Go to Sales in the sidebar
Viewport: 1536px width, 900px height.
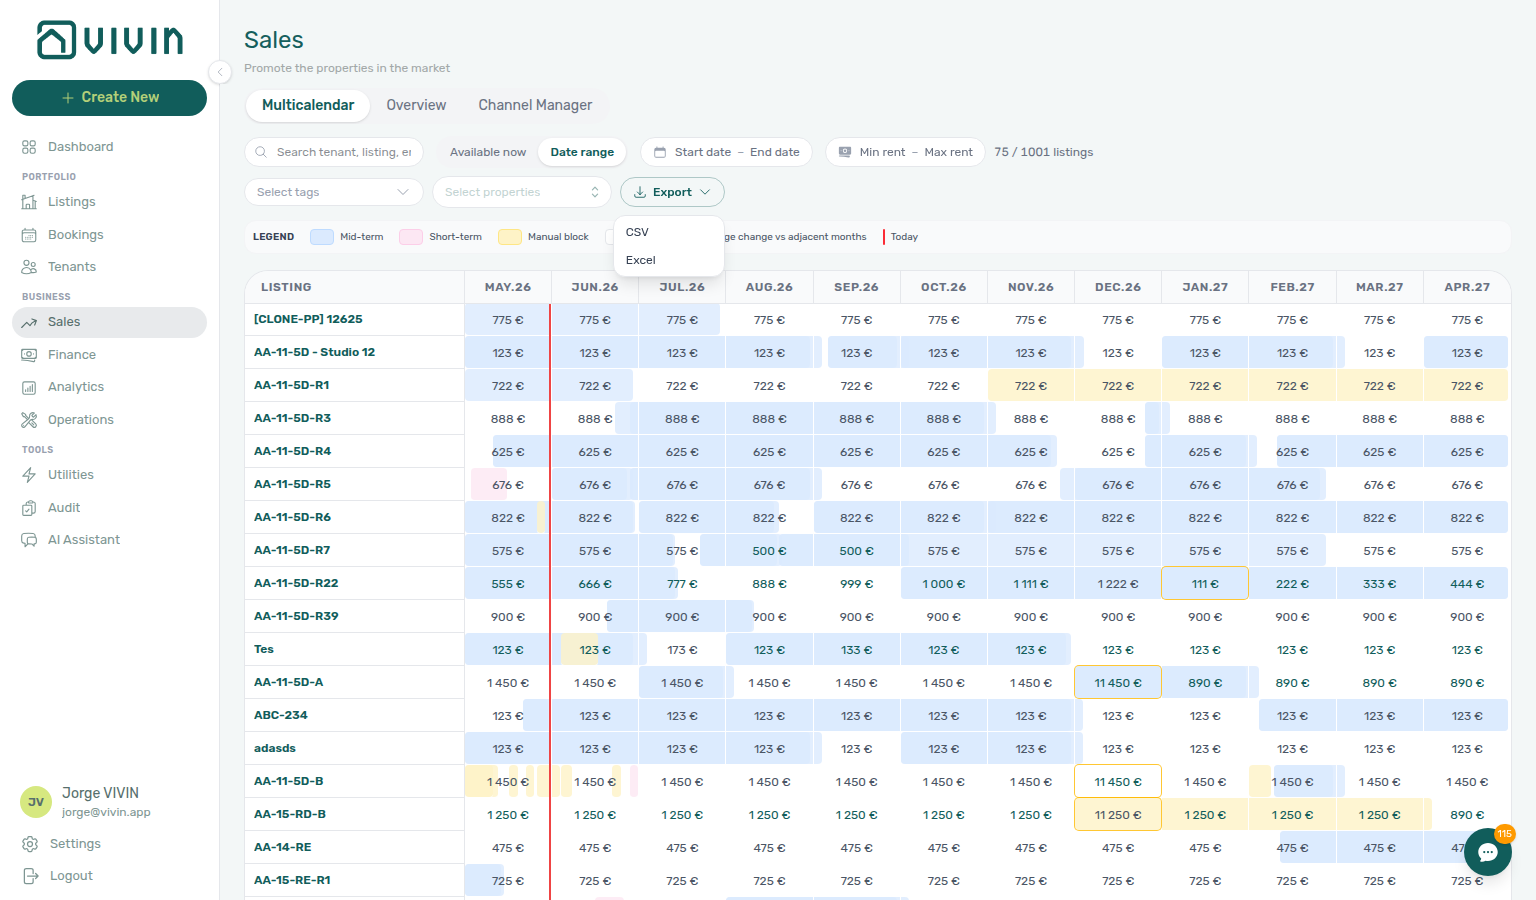109,322
